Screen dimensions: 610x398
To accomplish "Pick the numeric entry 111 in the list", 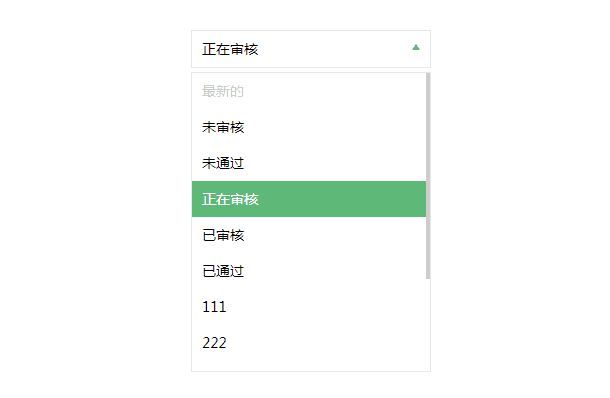I will 309,307.
